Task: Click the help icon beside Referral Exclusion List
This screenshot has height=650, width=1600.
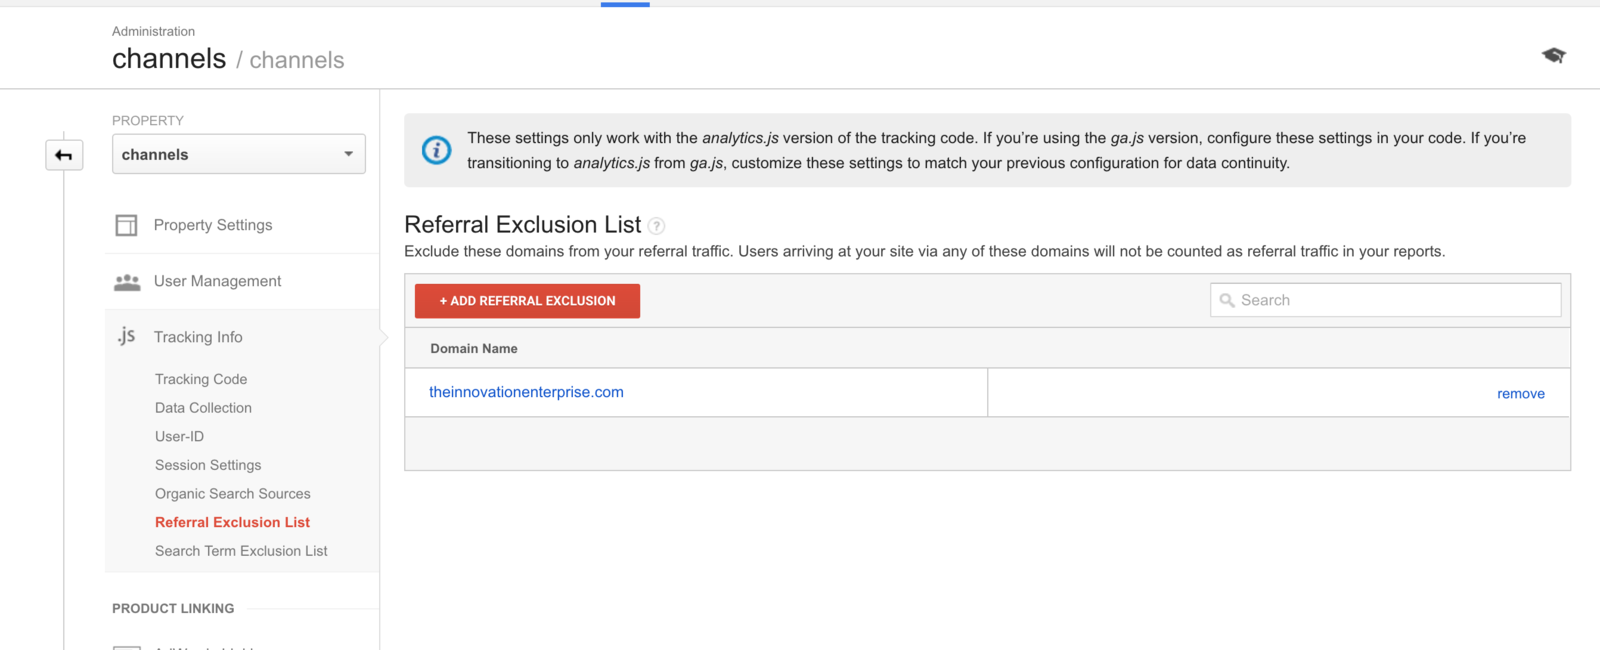Action: [x=656, y=226]
